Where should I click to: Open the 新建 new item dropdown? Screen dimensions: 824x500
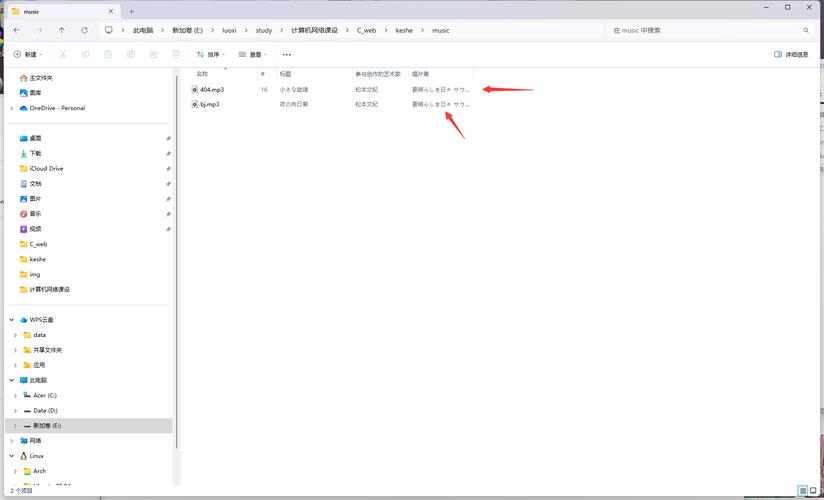pyautogui.click(x=28, y=54)
